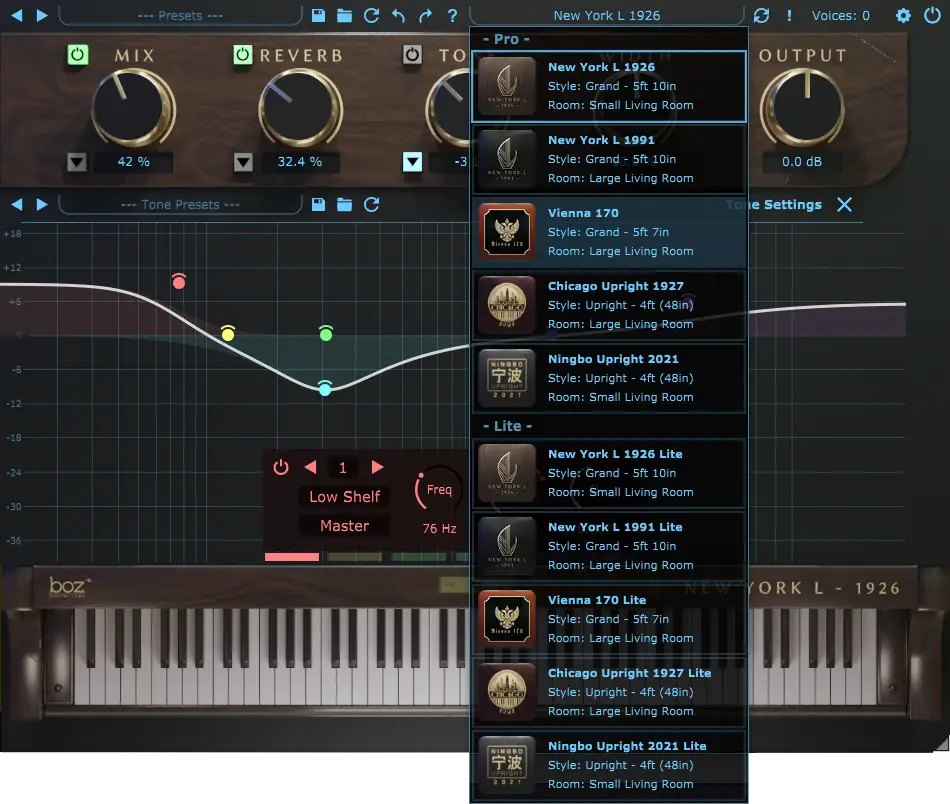Click the 42 % mix value field
The image size is (950, 804).
coord(133,162)
